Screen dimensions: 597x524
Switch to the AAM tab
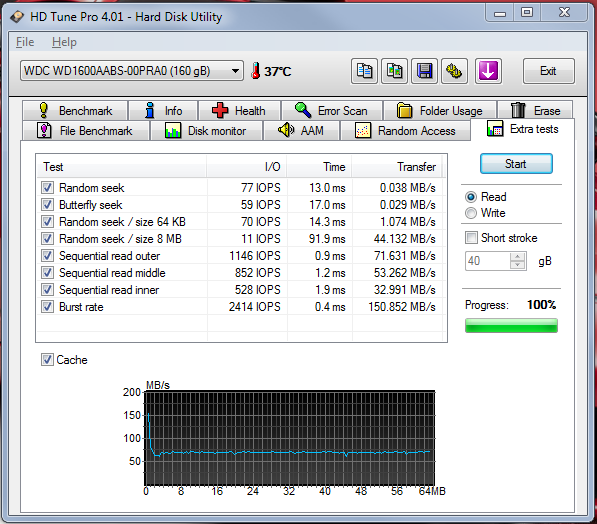click(x=301, y=131)
